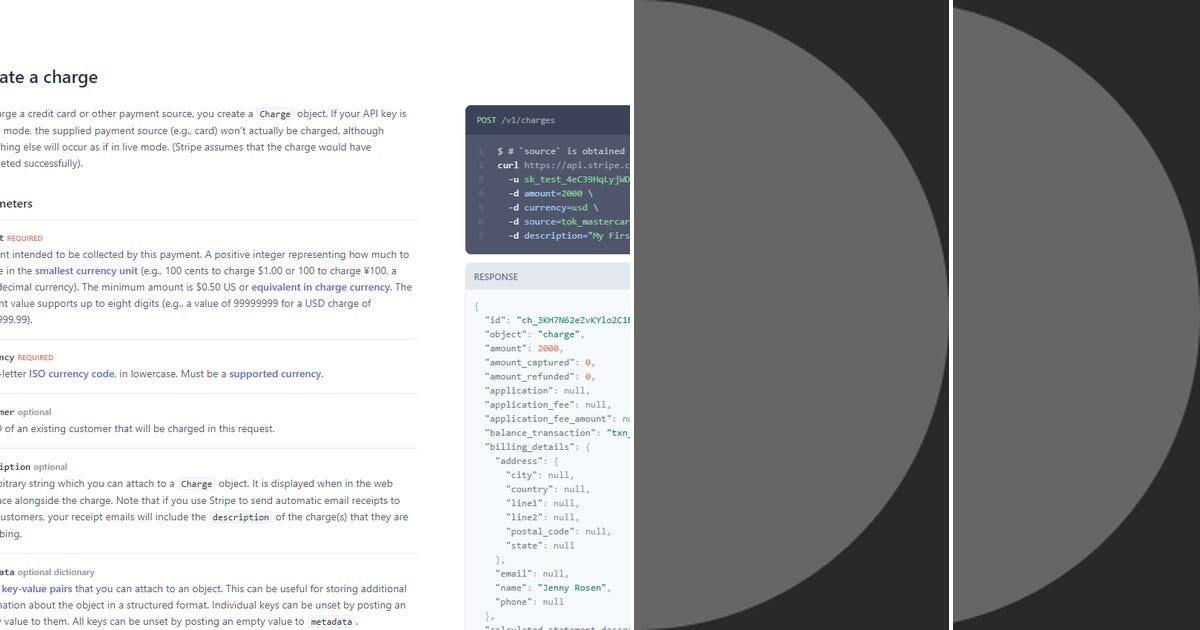Click the description code token in the docs

[x=241, y=517]
